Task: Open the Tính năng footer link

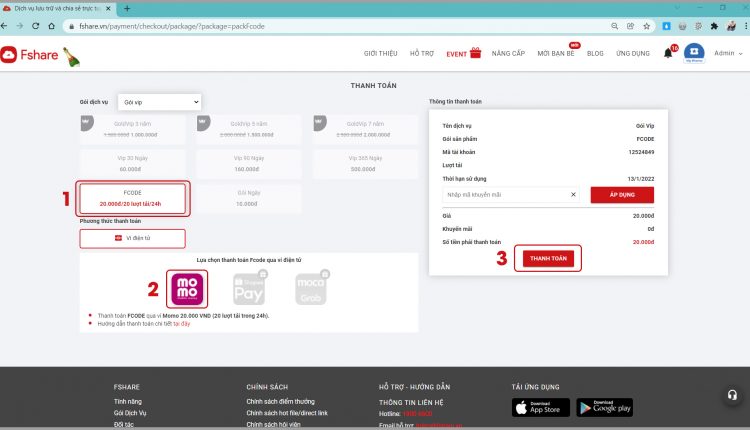Action: pos(128,401)
